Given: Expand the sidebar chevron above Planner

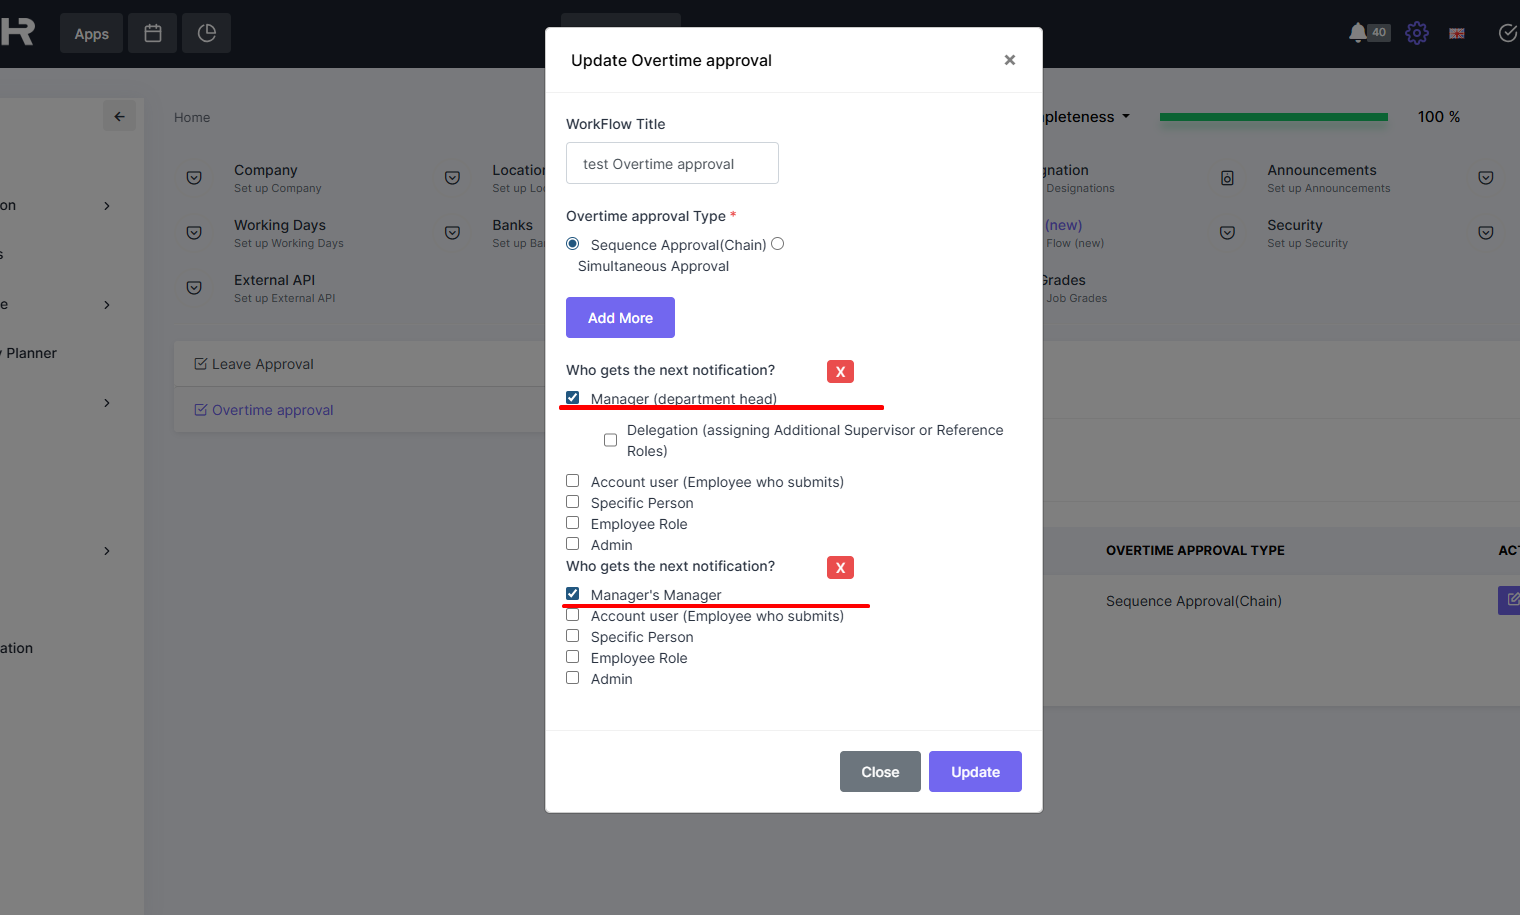Looking at the screenshot, I should (x=107, y=305).
